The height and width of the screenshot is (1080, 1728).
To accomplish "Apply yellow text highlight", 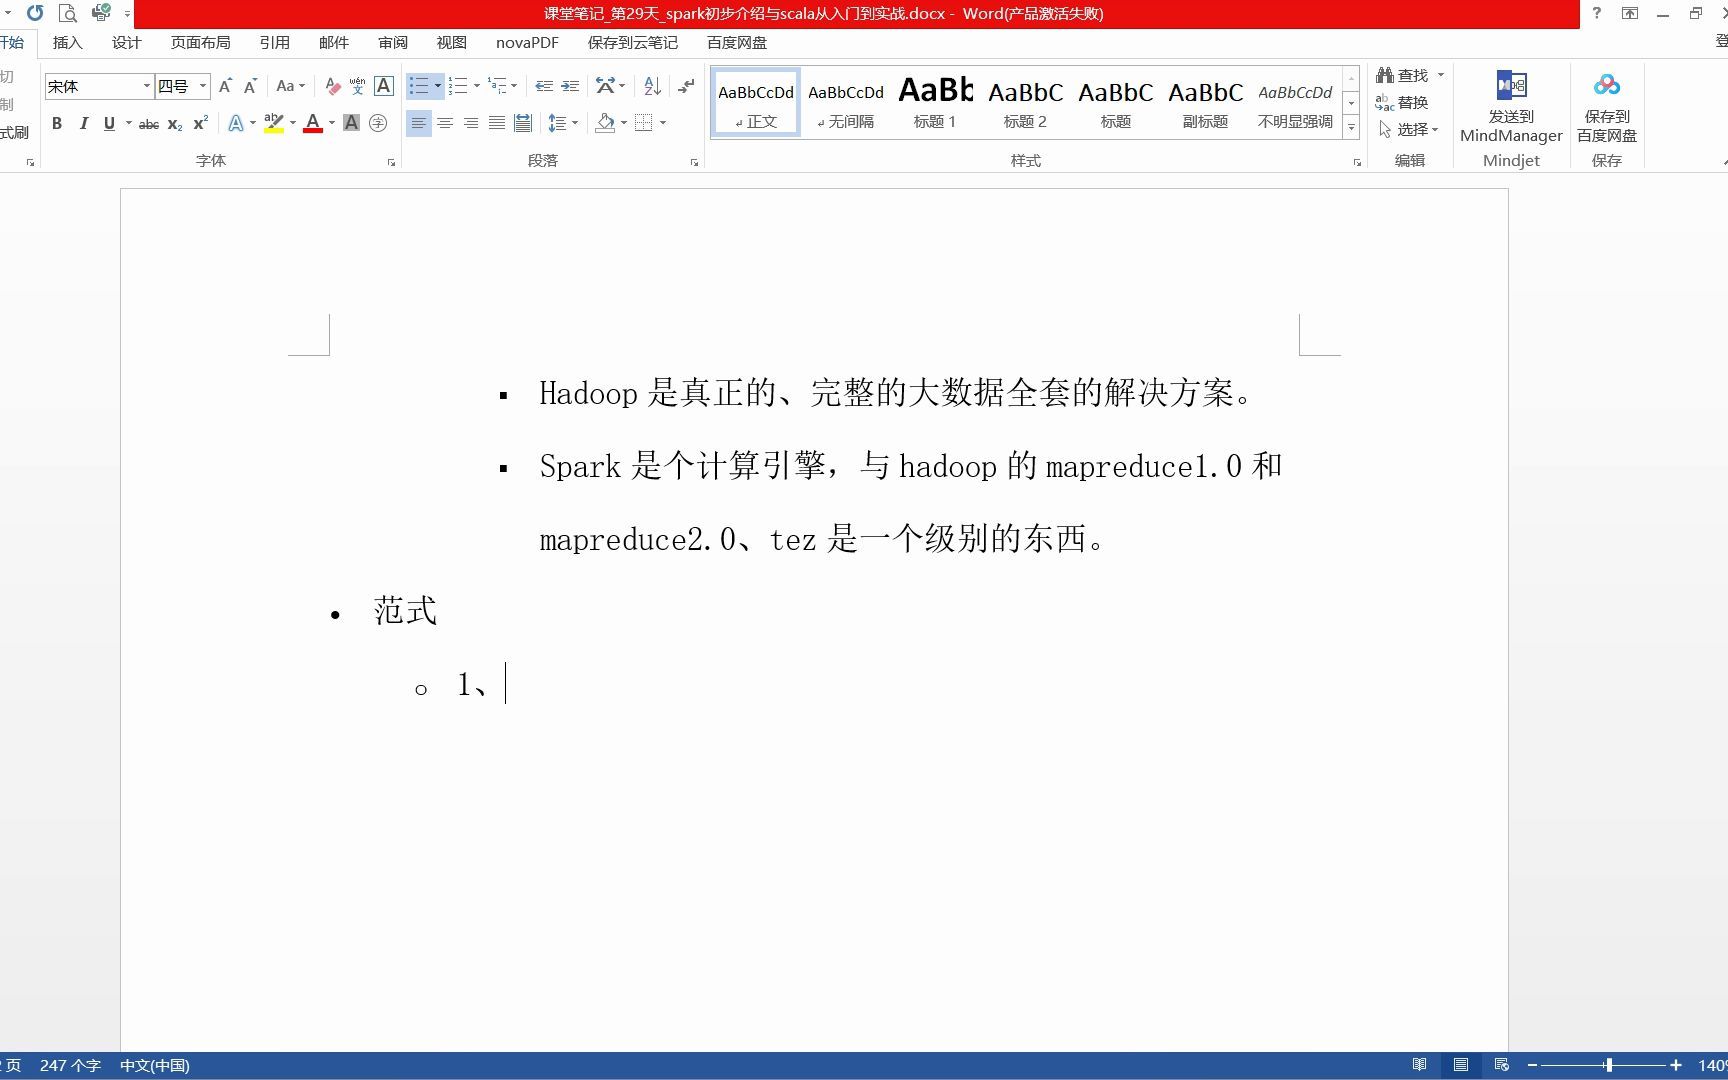I will (274, 123).
